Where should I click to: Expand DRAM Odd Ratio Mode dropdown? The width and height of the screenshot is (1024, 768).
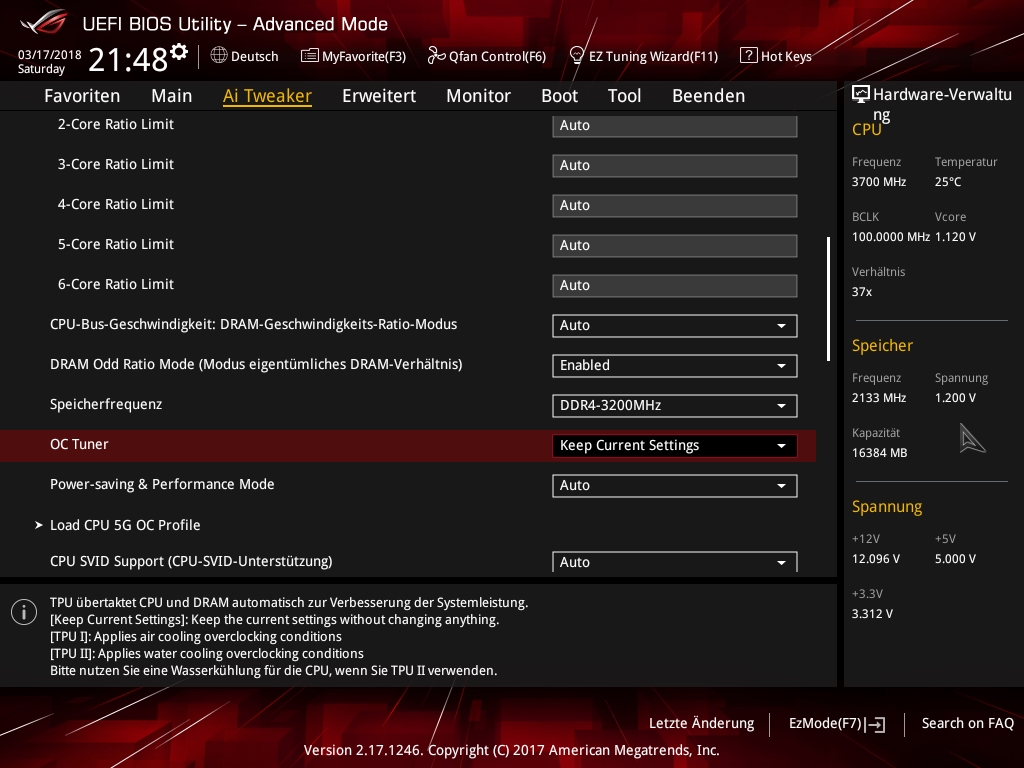[674, 366]
